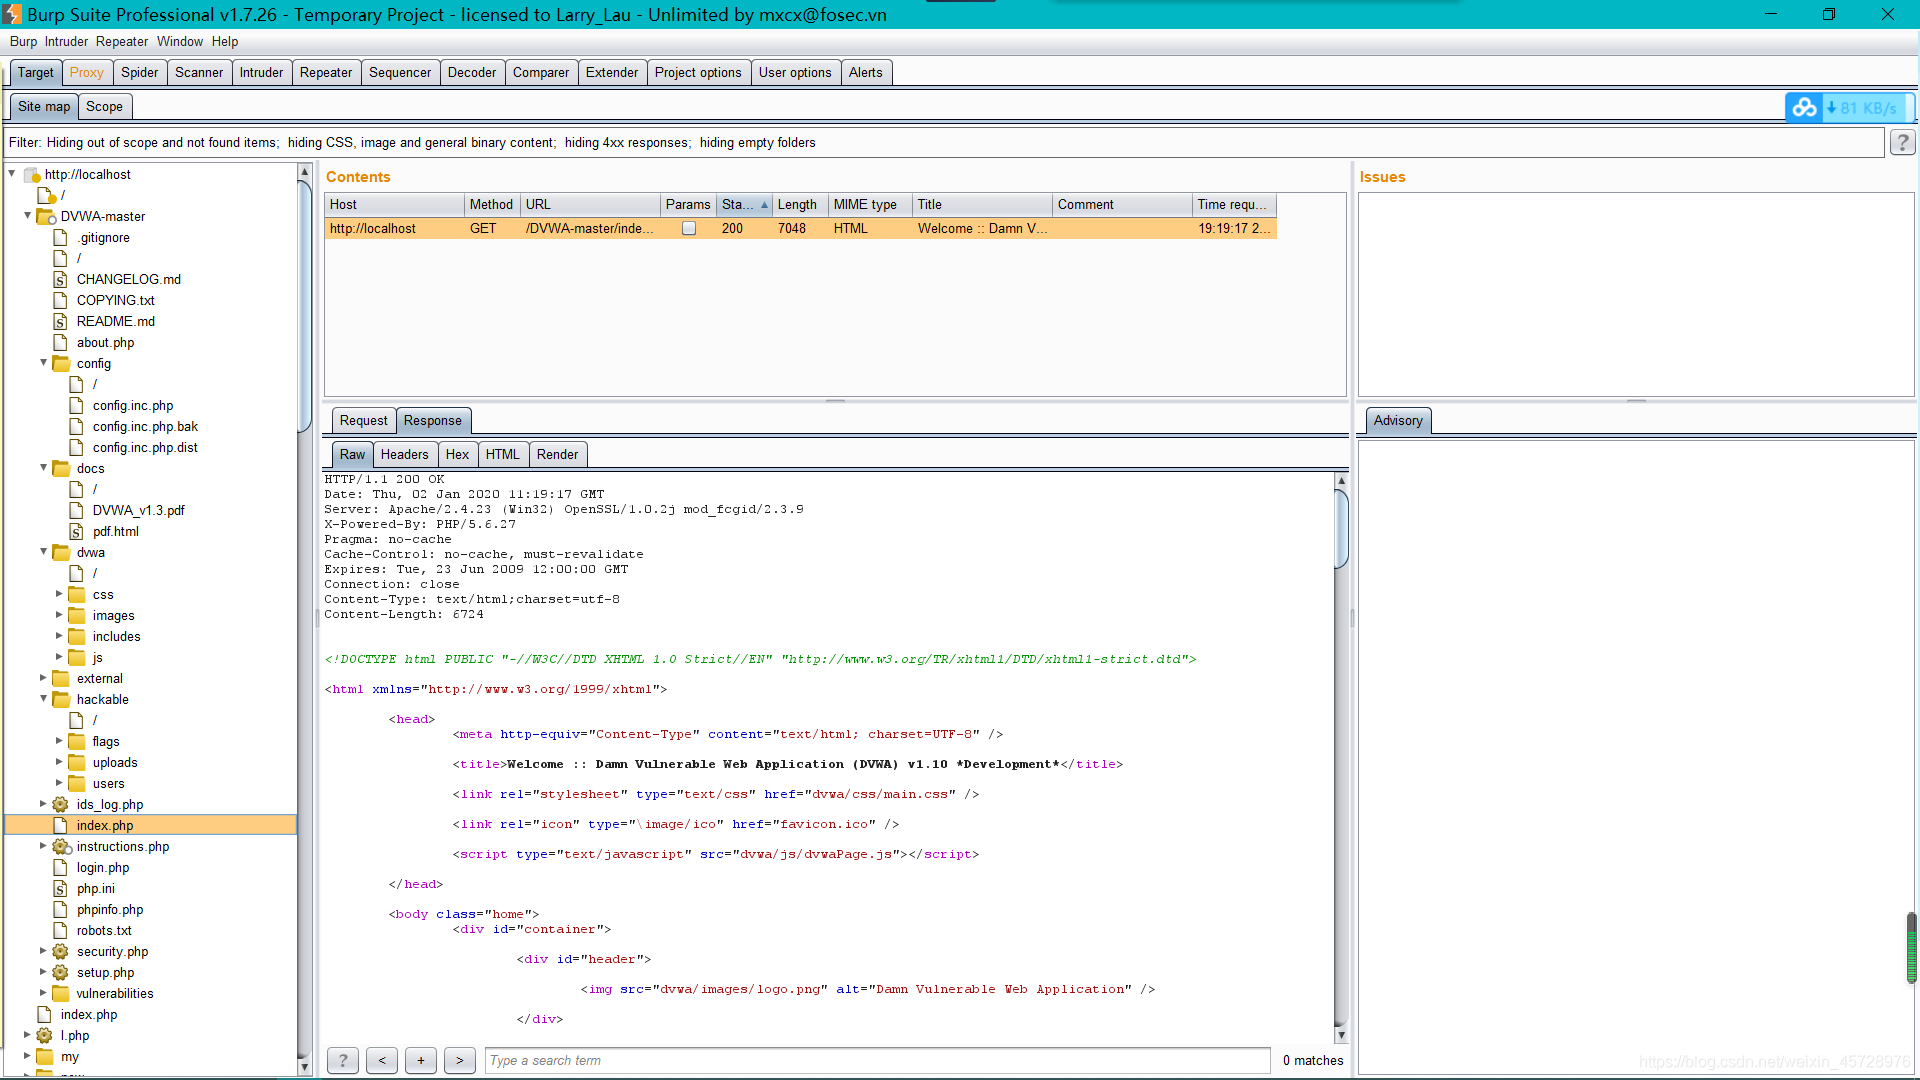1920x1080 pixels.
Task: Expand the vulnerabilities folder
Action: [45, 993]
